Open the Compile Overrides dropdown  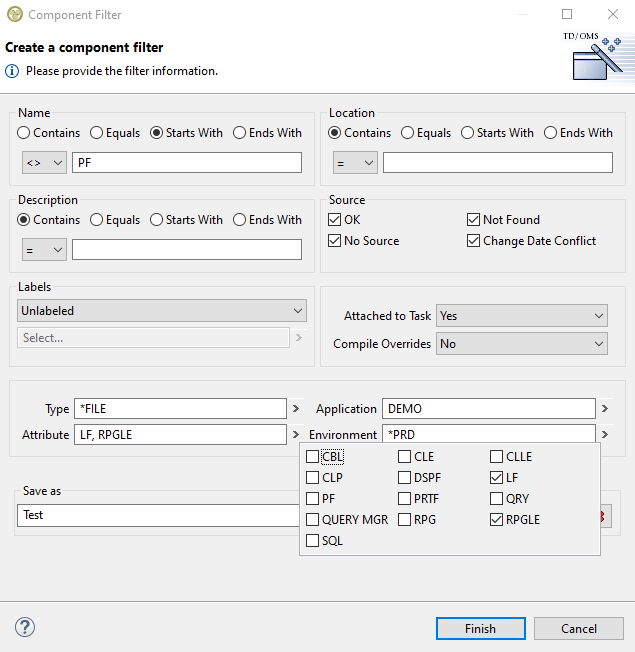521,344
